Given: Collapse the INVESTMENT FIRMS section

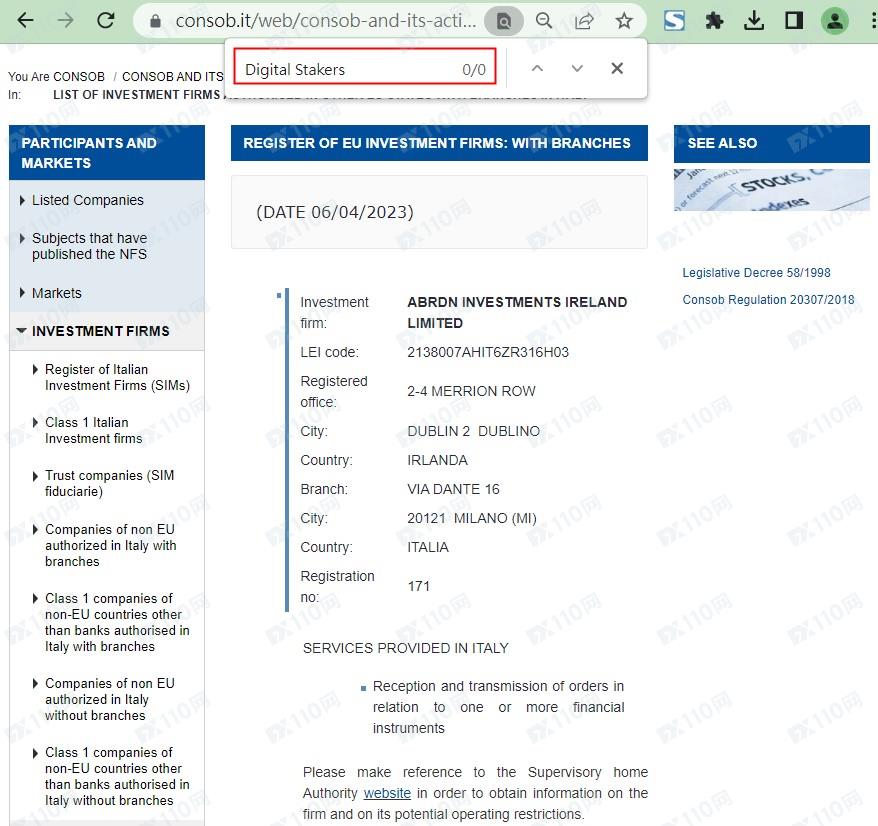Looking at the screenshot, I should click(x=100, y=331).
